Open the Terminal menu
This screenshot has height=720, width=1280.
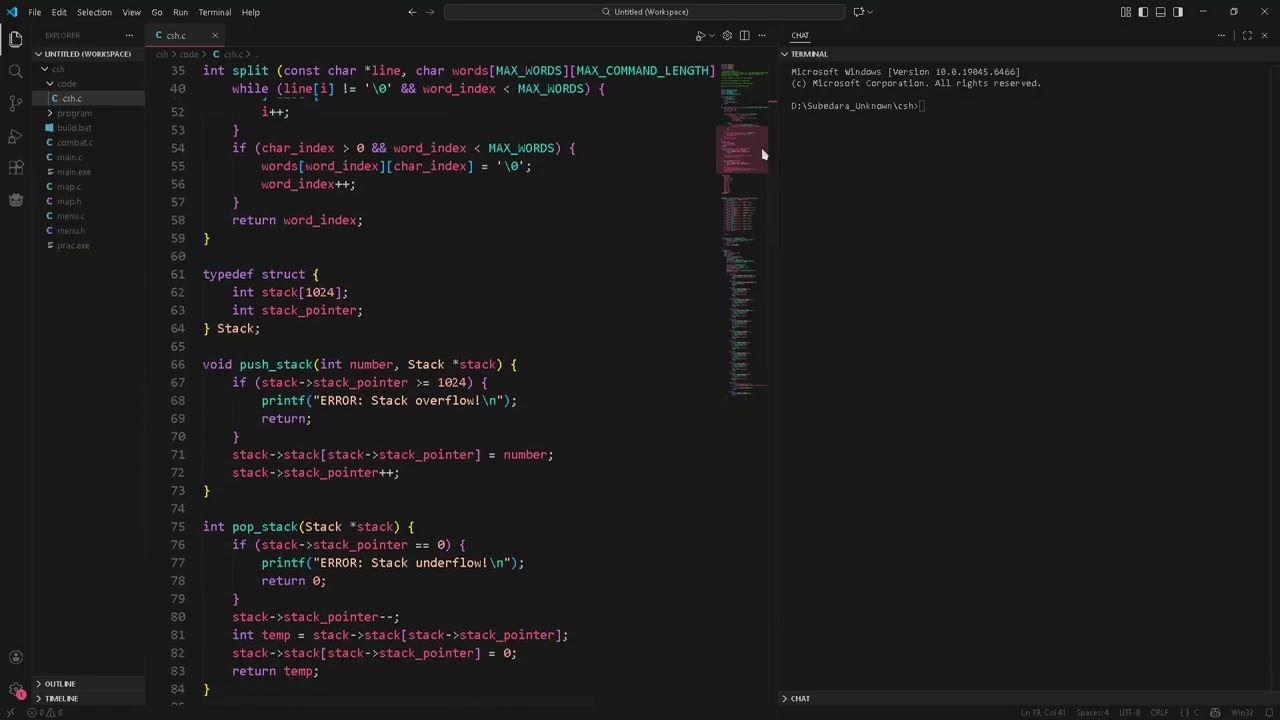[215, 12]
